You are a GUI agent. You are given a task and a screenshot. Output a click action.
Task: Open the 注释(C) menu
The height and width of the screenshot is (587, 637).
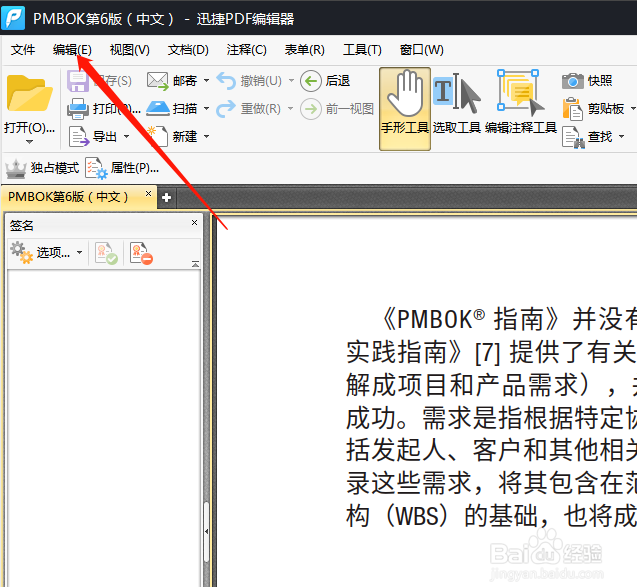pos(247,50)
